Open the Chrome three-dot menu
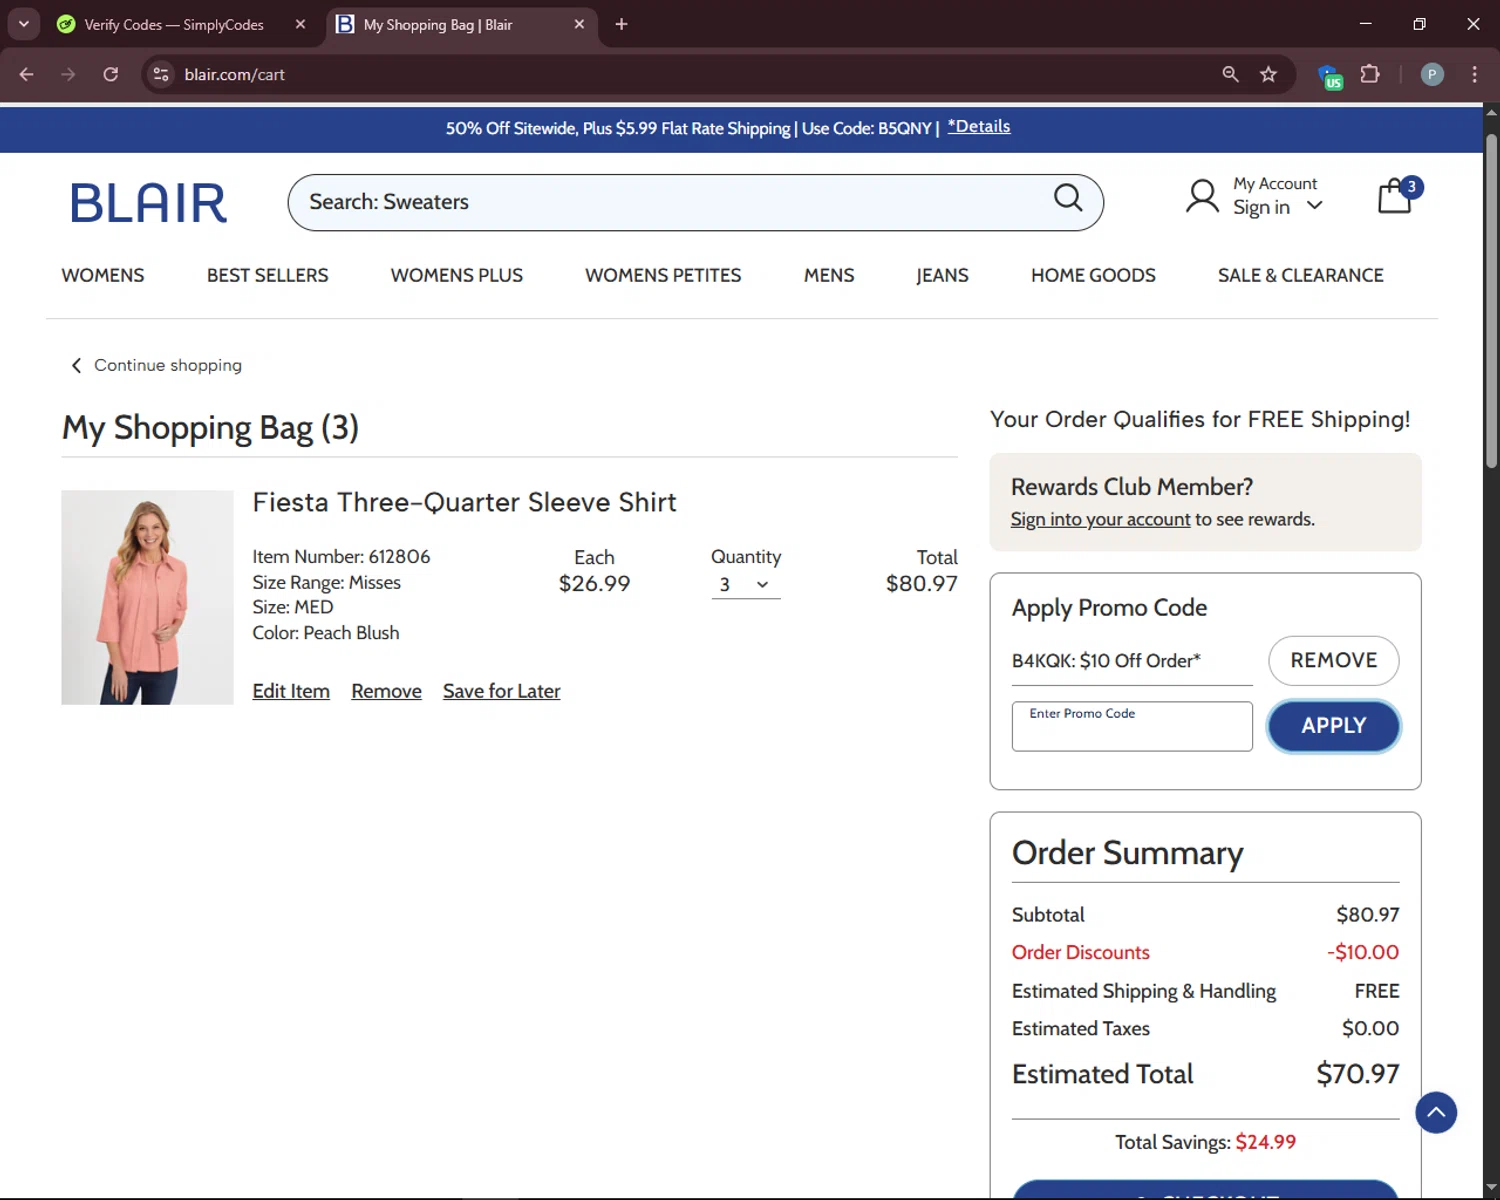The height and width of the screenshot is (1200, 1500). click(x=1474, y=74)
